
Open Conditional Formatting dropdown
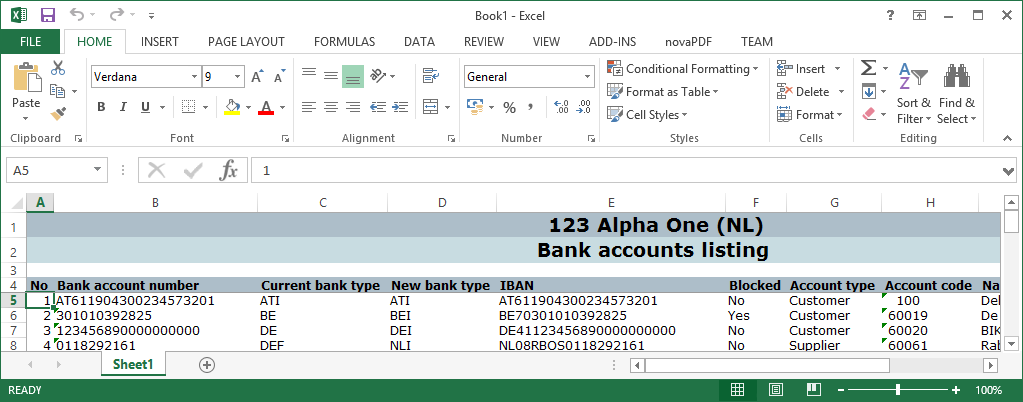click(682, 69)
